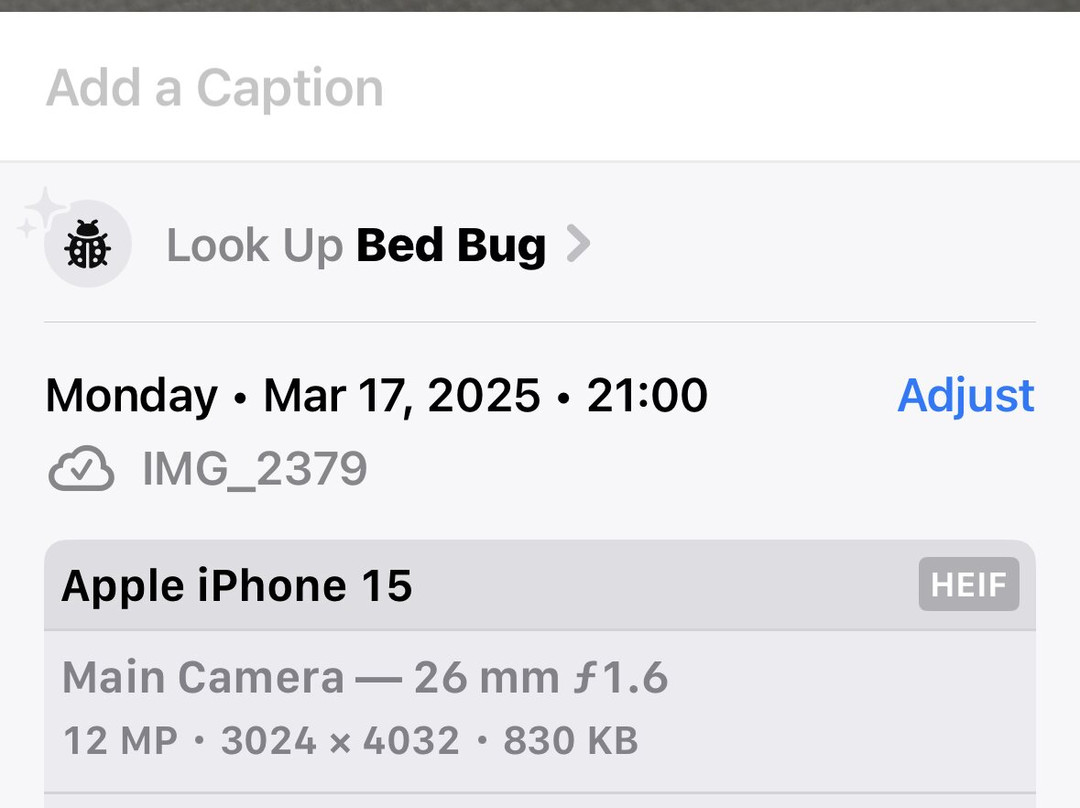The image size is (1080, 808).
Task: Tap the HEIF format badge
Action: 968,584
